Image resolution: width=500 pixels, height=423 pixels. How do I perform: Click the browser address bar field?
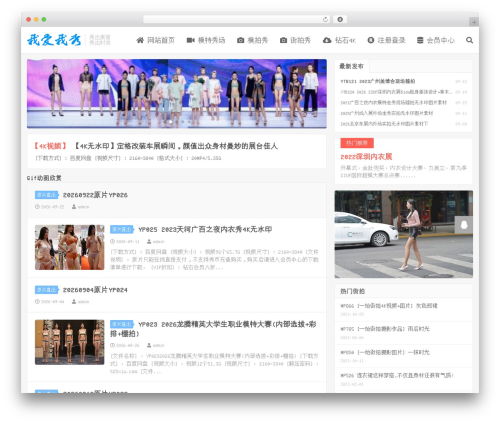pyautogui.click(x=237, y=19)
